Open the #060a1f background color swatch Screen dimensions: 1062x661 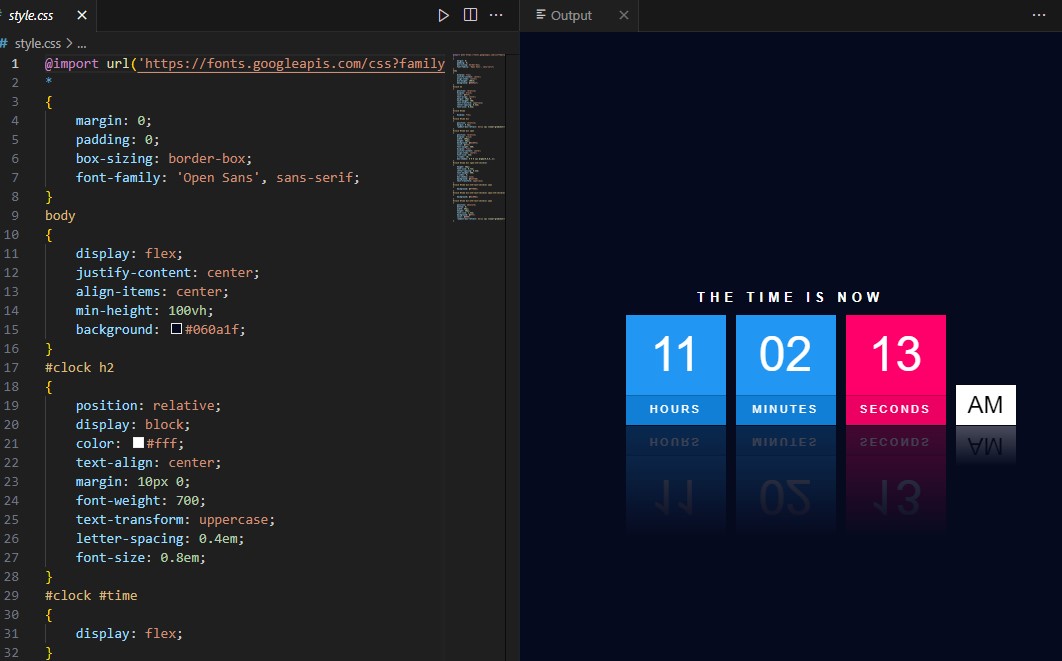[x=176, y=328]
